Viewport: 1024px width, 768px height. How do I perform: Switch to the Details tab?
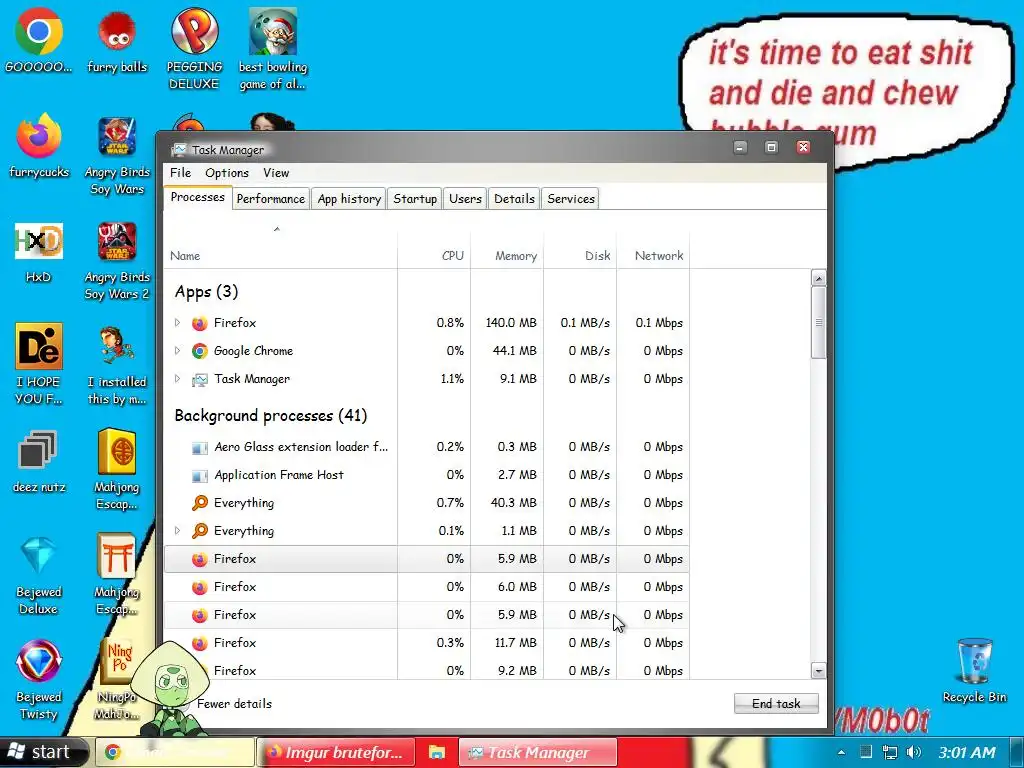[514, 199]
